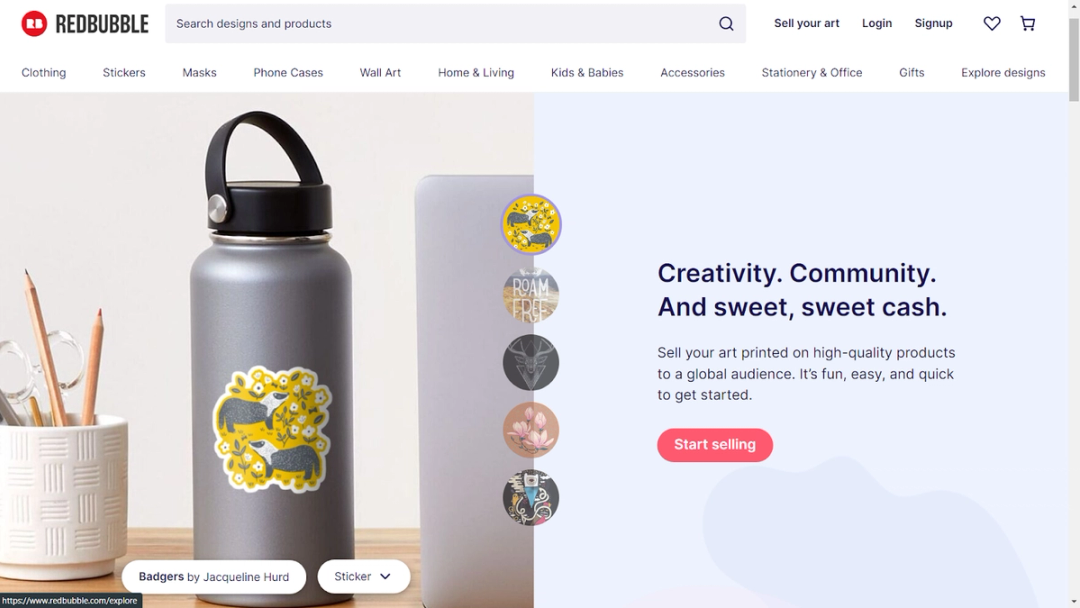
Task: Click the search magnifier icon
Action: 726,23
